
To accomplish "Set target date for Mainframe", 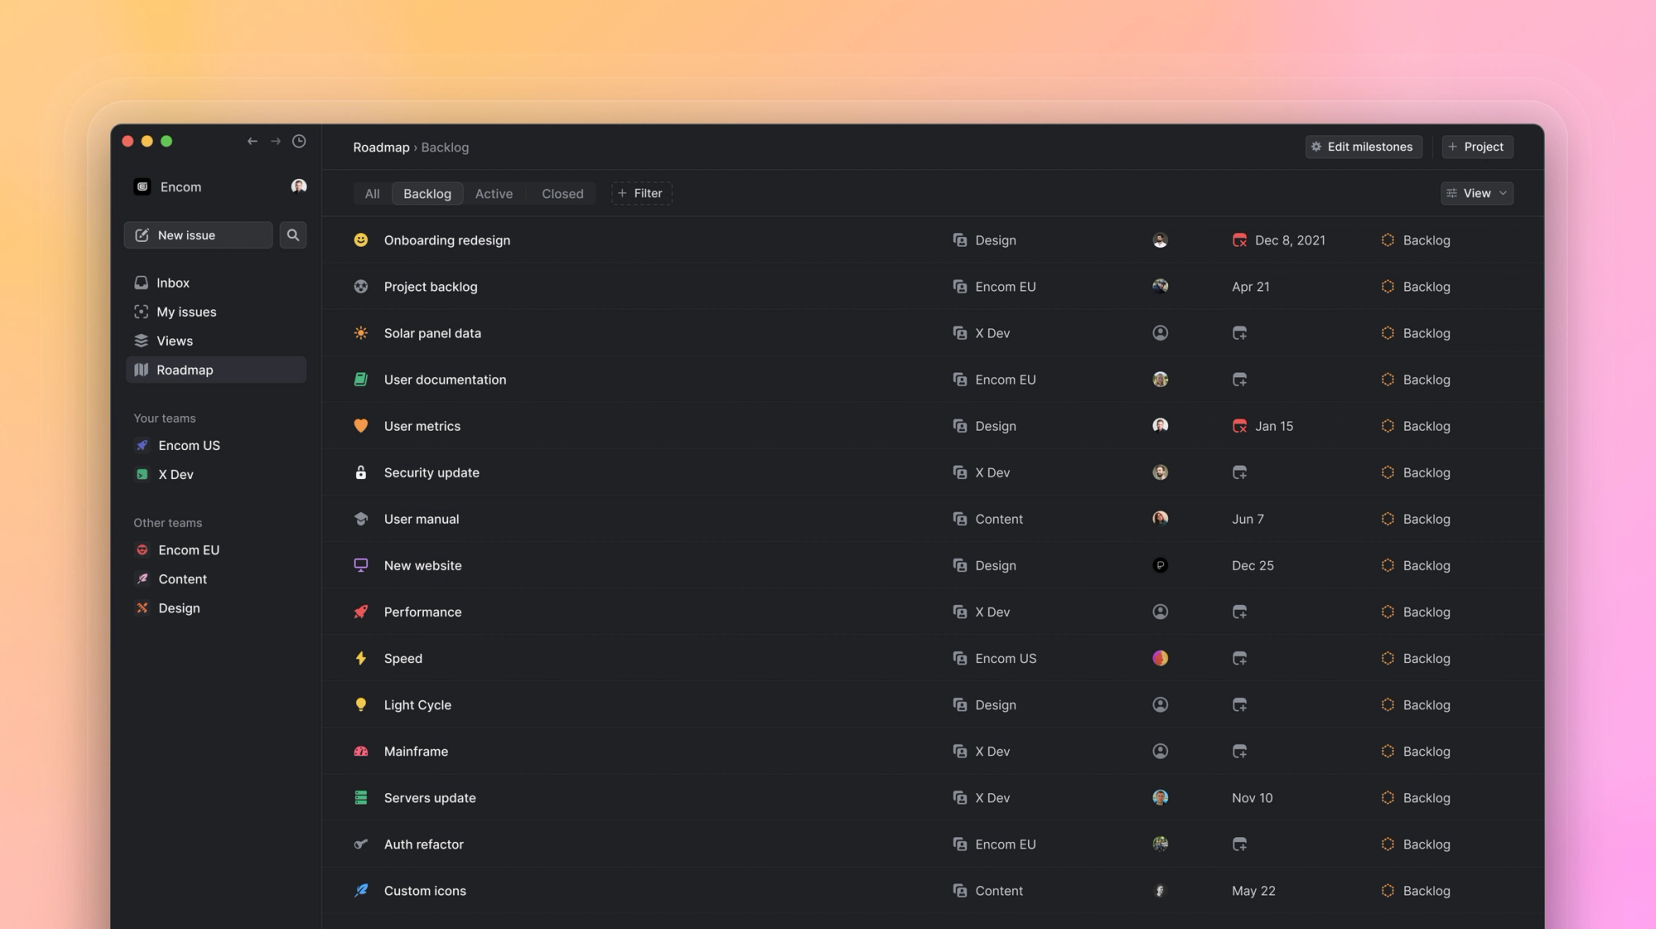I will (x=1240, y=751).
